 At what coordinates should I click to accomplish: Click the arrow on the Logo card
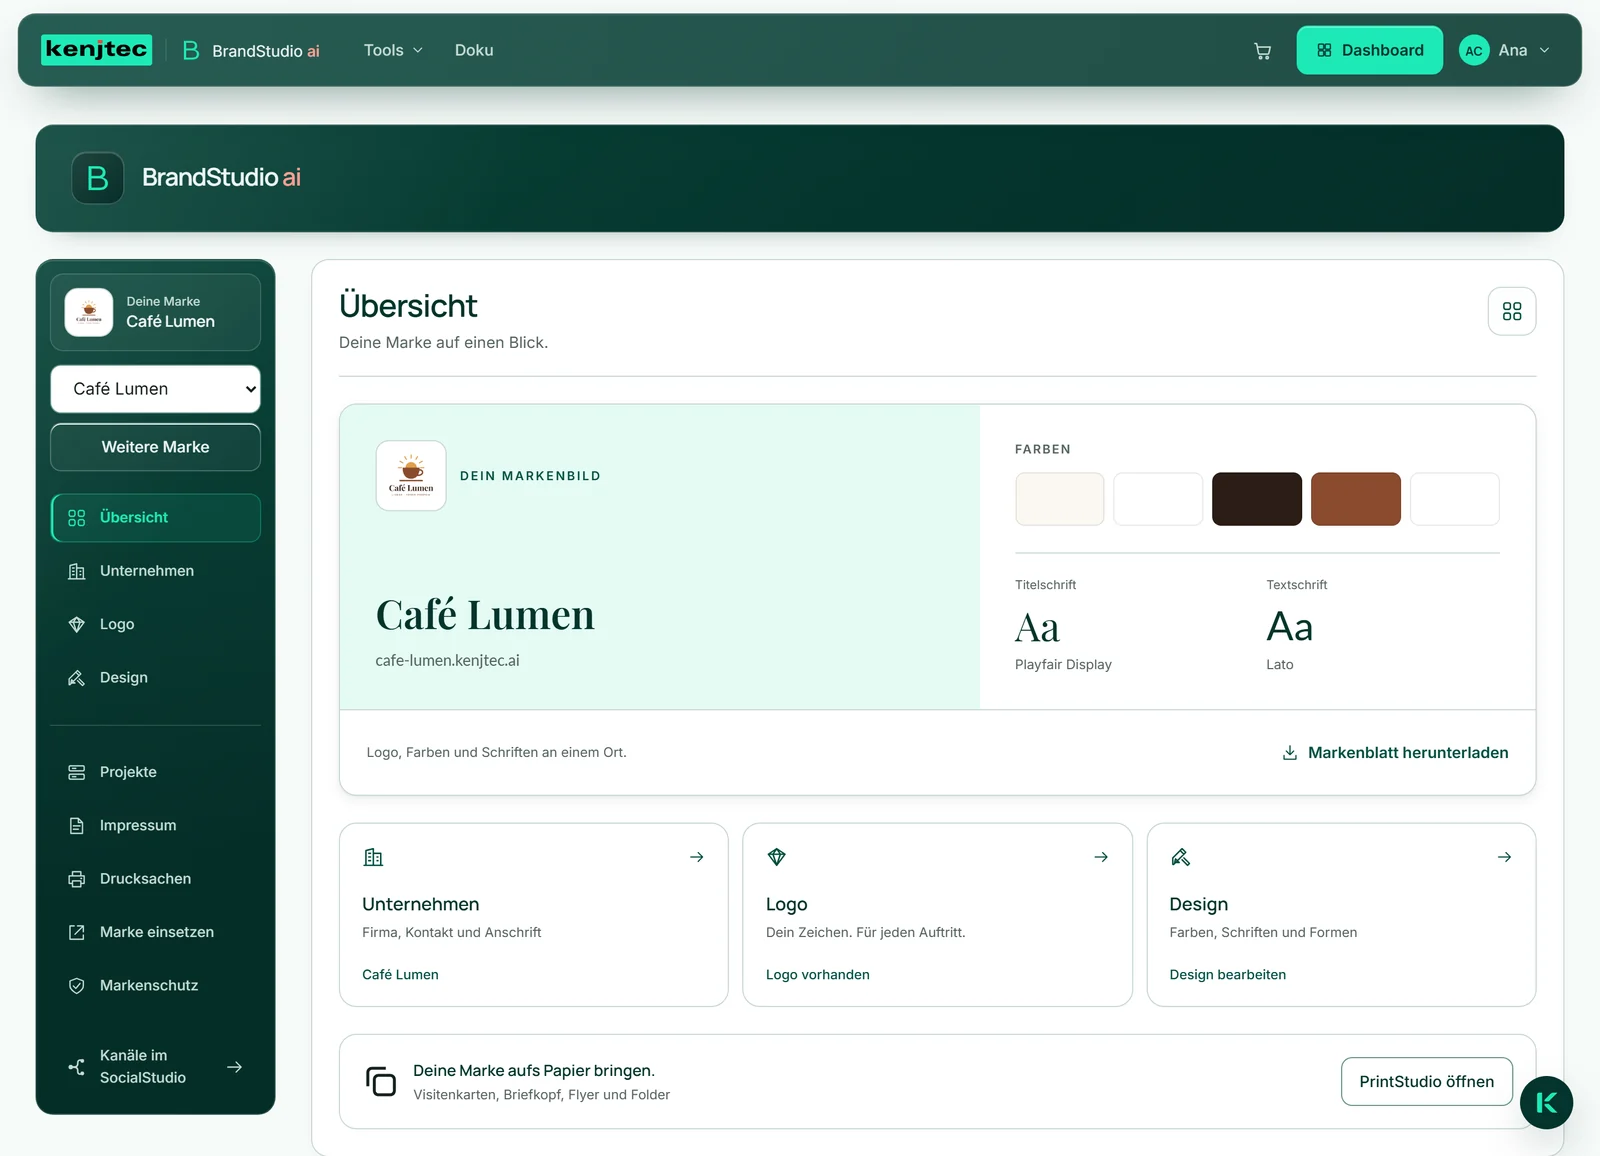(1101, 857)
